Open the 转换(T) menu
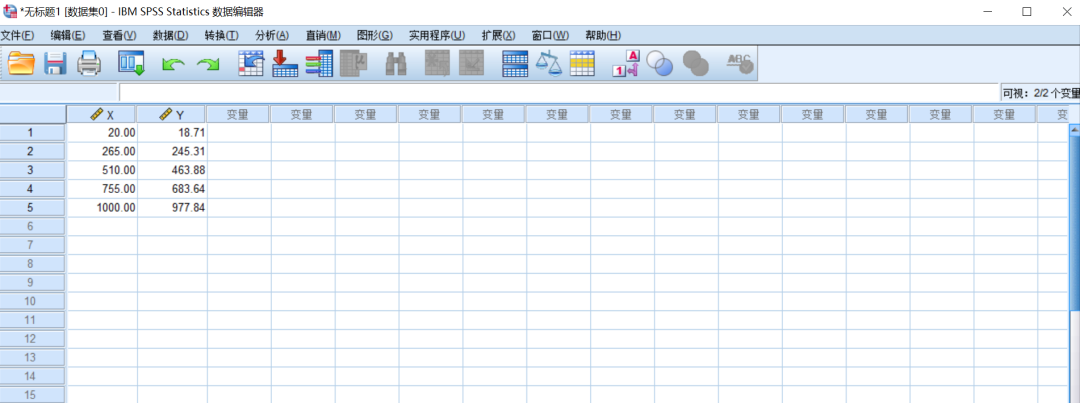Screen dimensions: 1080x403 [222, 36]
